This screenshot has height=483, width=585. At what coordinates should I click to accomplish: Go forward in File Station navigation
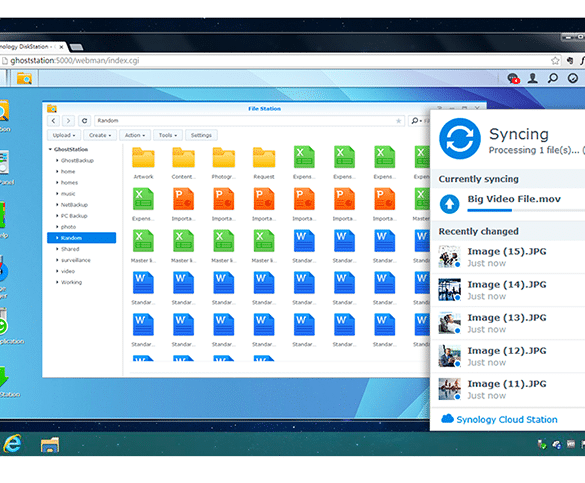(68, 120)
